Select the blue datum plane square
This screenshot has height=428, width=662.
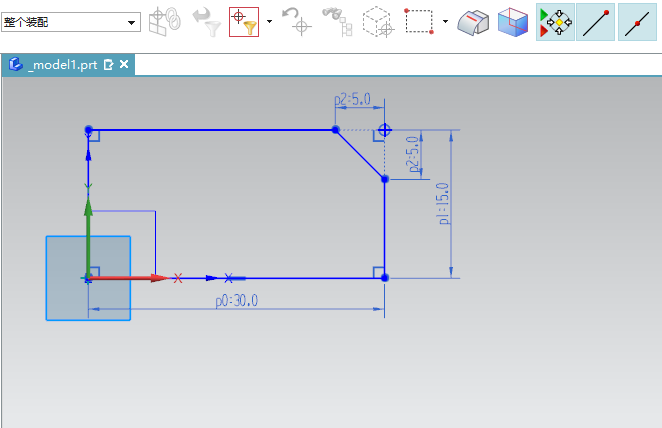(88, 278)
